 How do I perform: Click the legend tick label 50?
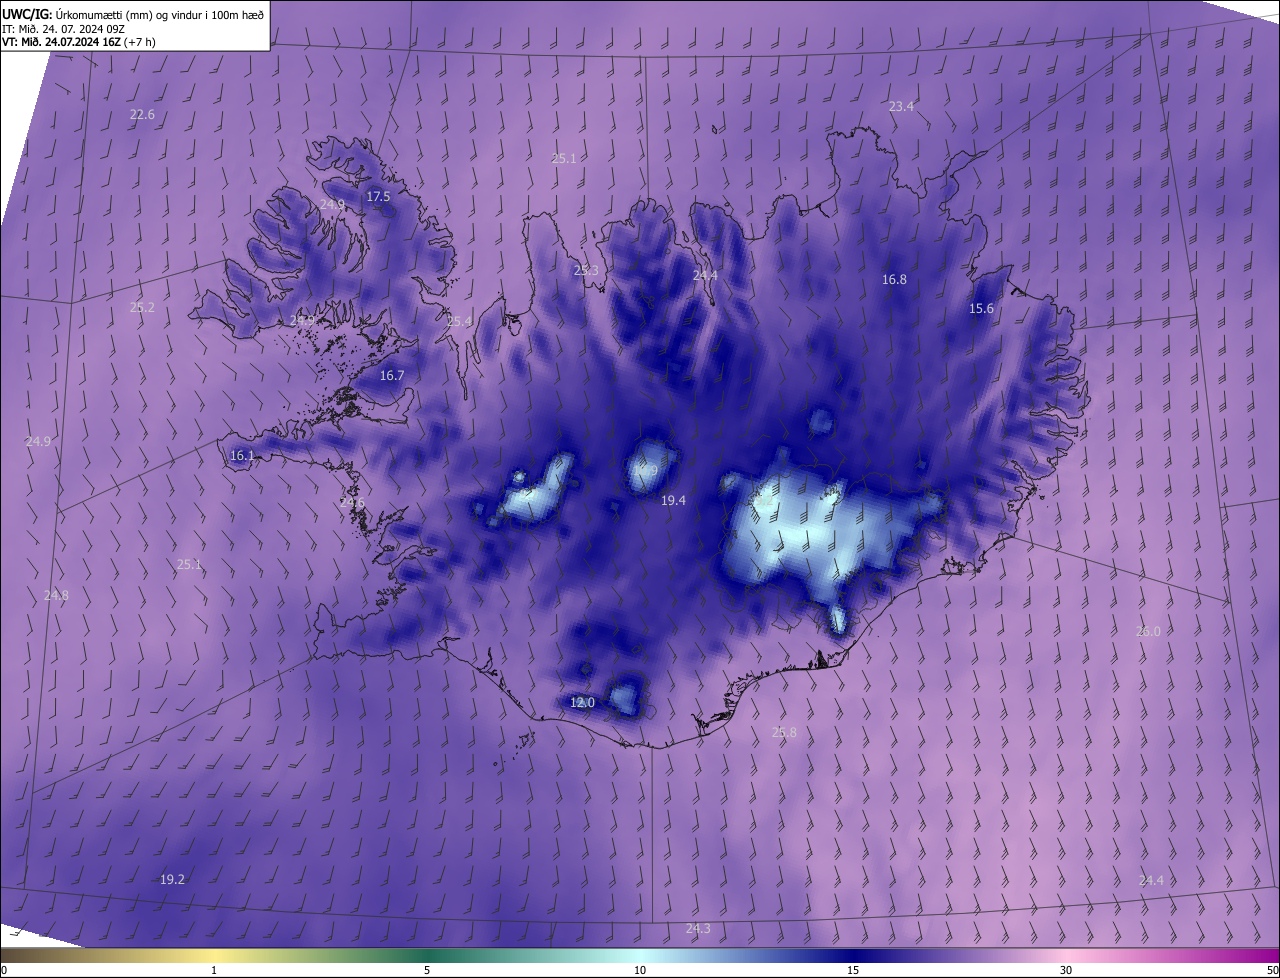pyautogui.click(x=1272, y=971)
